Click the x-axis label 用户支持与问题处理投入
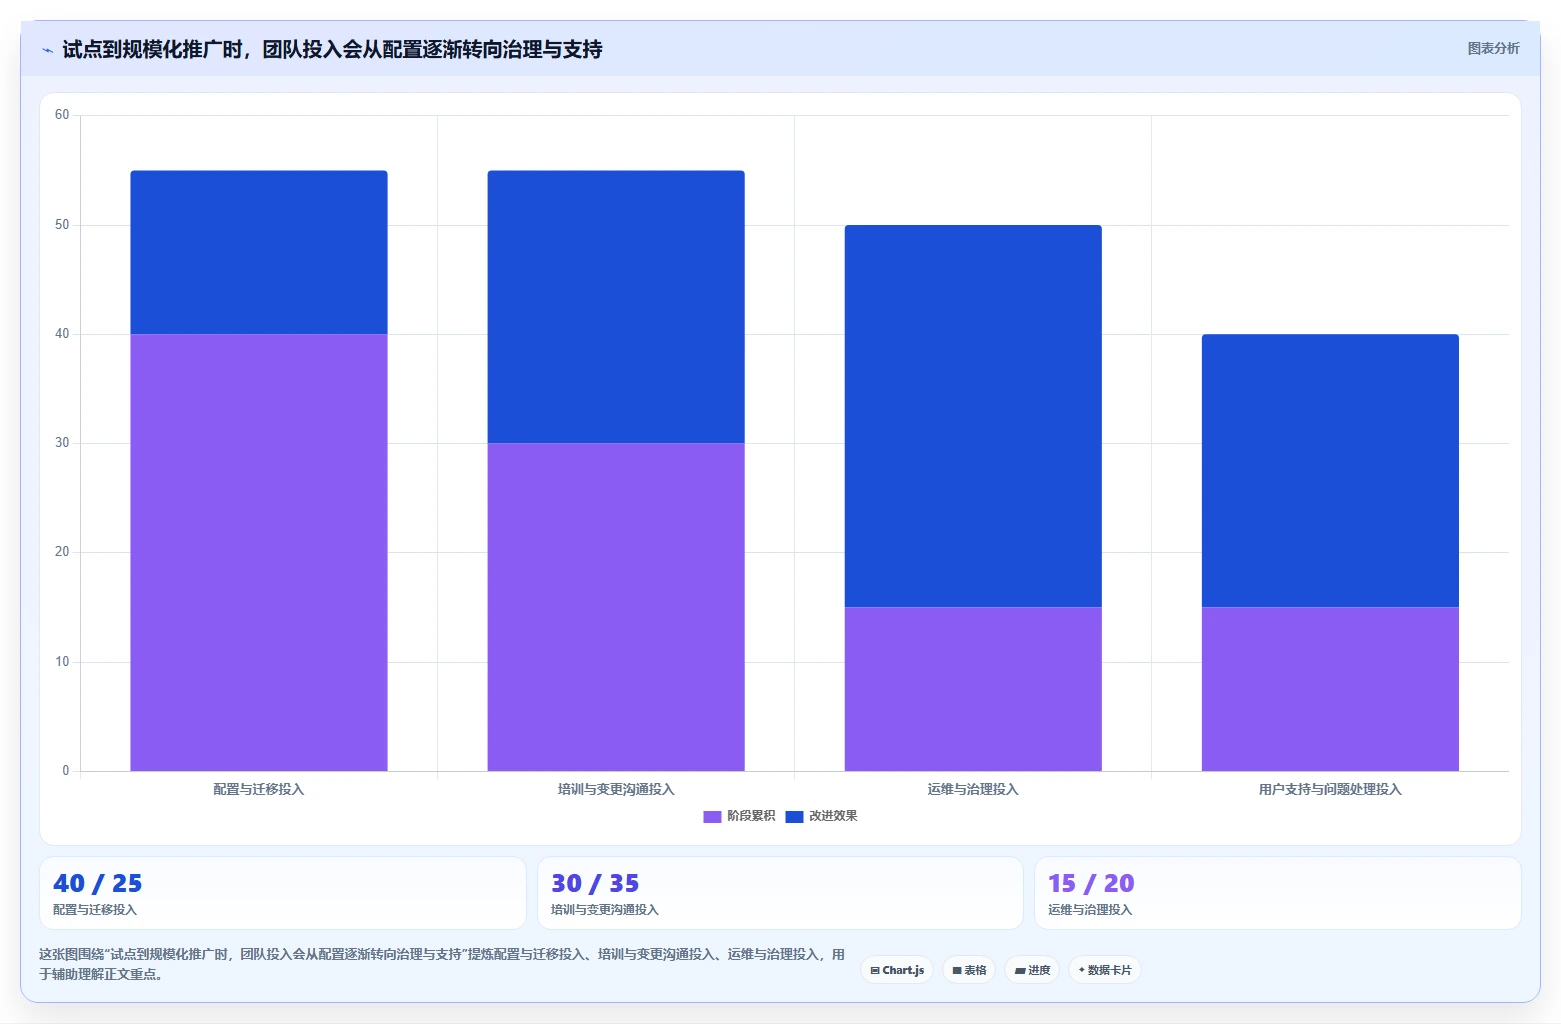 [1330, 789]
